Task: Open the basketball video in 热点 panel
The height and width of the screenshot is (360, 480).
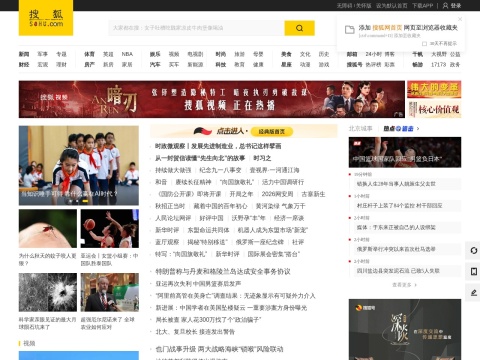Action: (x=405, y=152)
